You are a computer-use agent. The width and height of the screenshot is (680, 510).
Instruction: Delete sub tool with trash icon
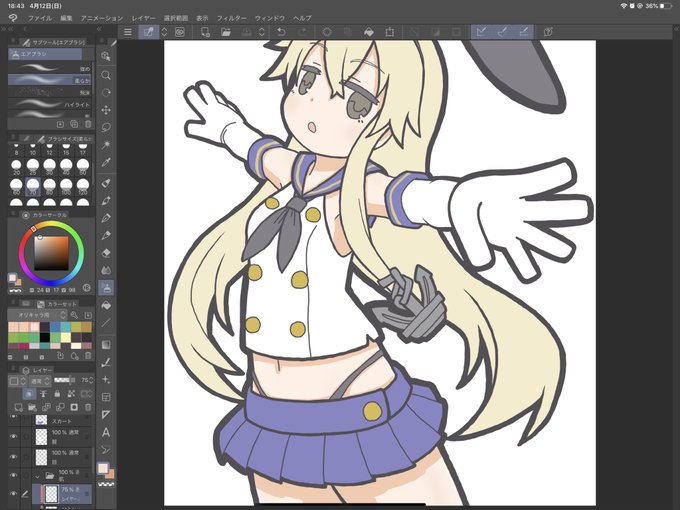click(x=88, y=124)
